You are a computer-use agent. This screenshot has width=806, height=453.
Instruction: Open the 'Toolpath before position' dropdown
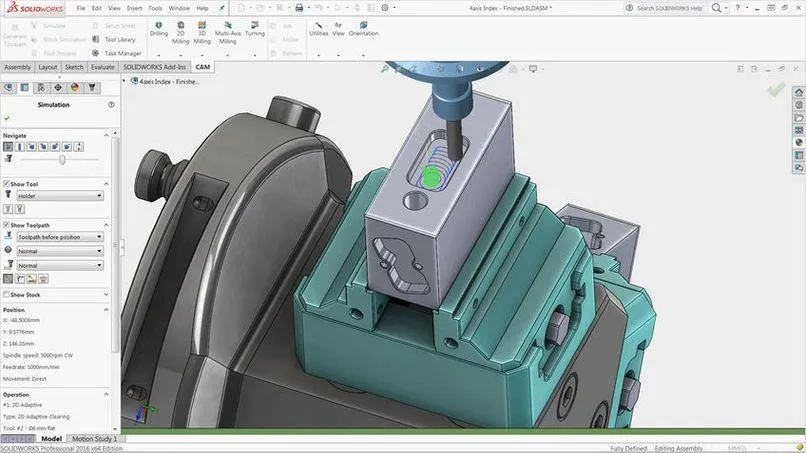[59, 237]
